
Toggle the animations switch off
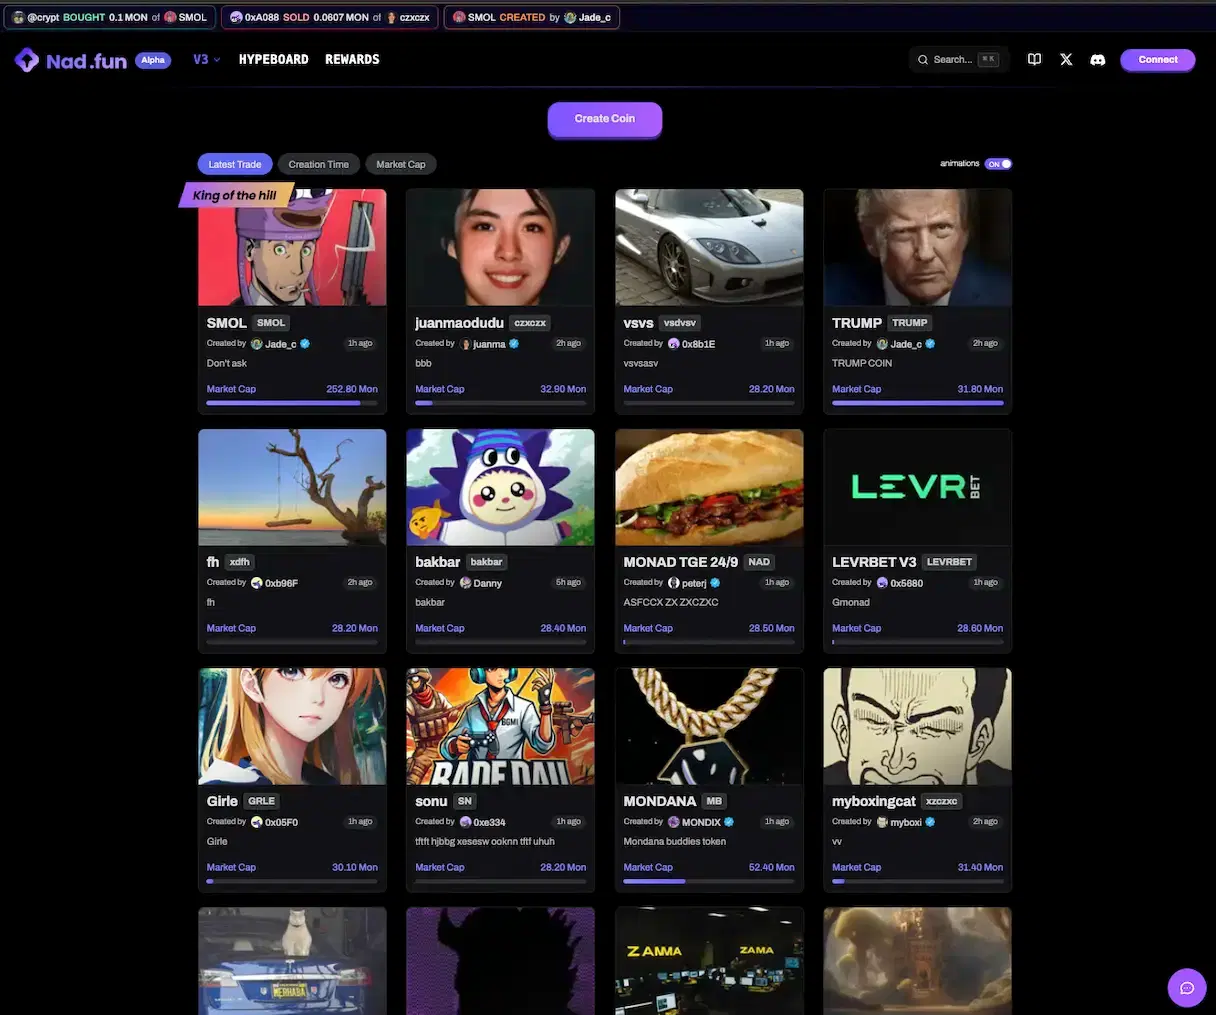(x=998, y=164)
